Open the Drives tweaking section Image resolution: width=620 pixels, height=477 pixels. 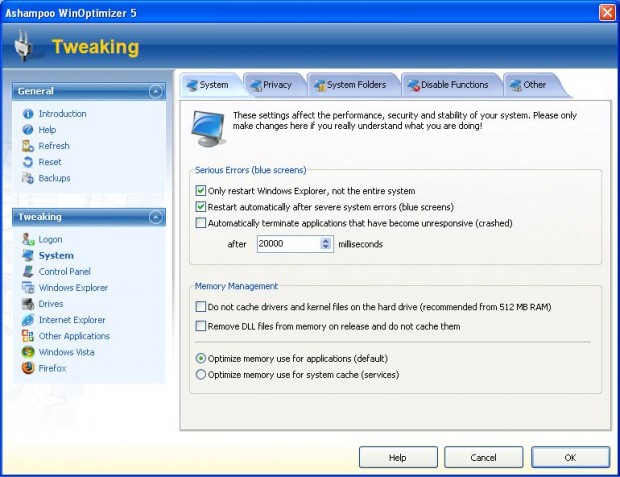(x=51, y=304)
